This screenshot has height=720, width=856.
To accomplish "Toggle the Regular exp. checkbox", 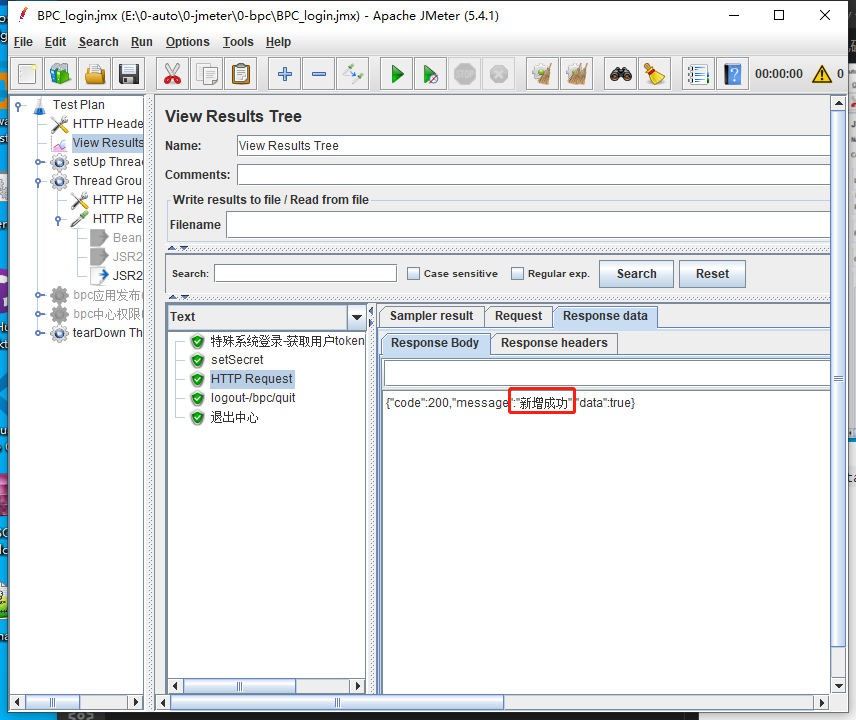I will click(517, 273).
